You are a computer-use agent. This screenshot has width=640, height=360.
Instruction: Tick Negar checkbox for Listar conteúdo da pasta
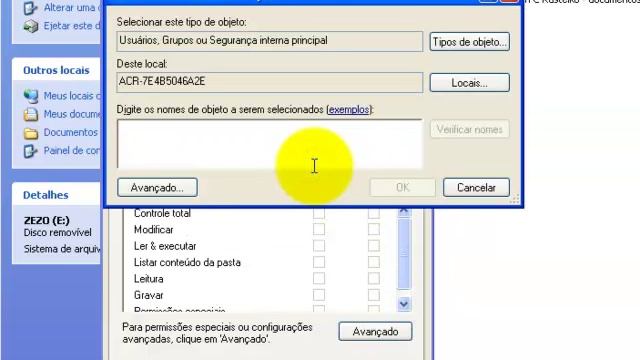pos(373,262)
